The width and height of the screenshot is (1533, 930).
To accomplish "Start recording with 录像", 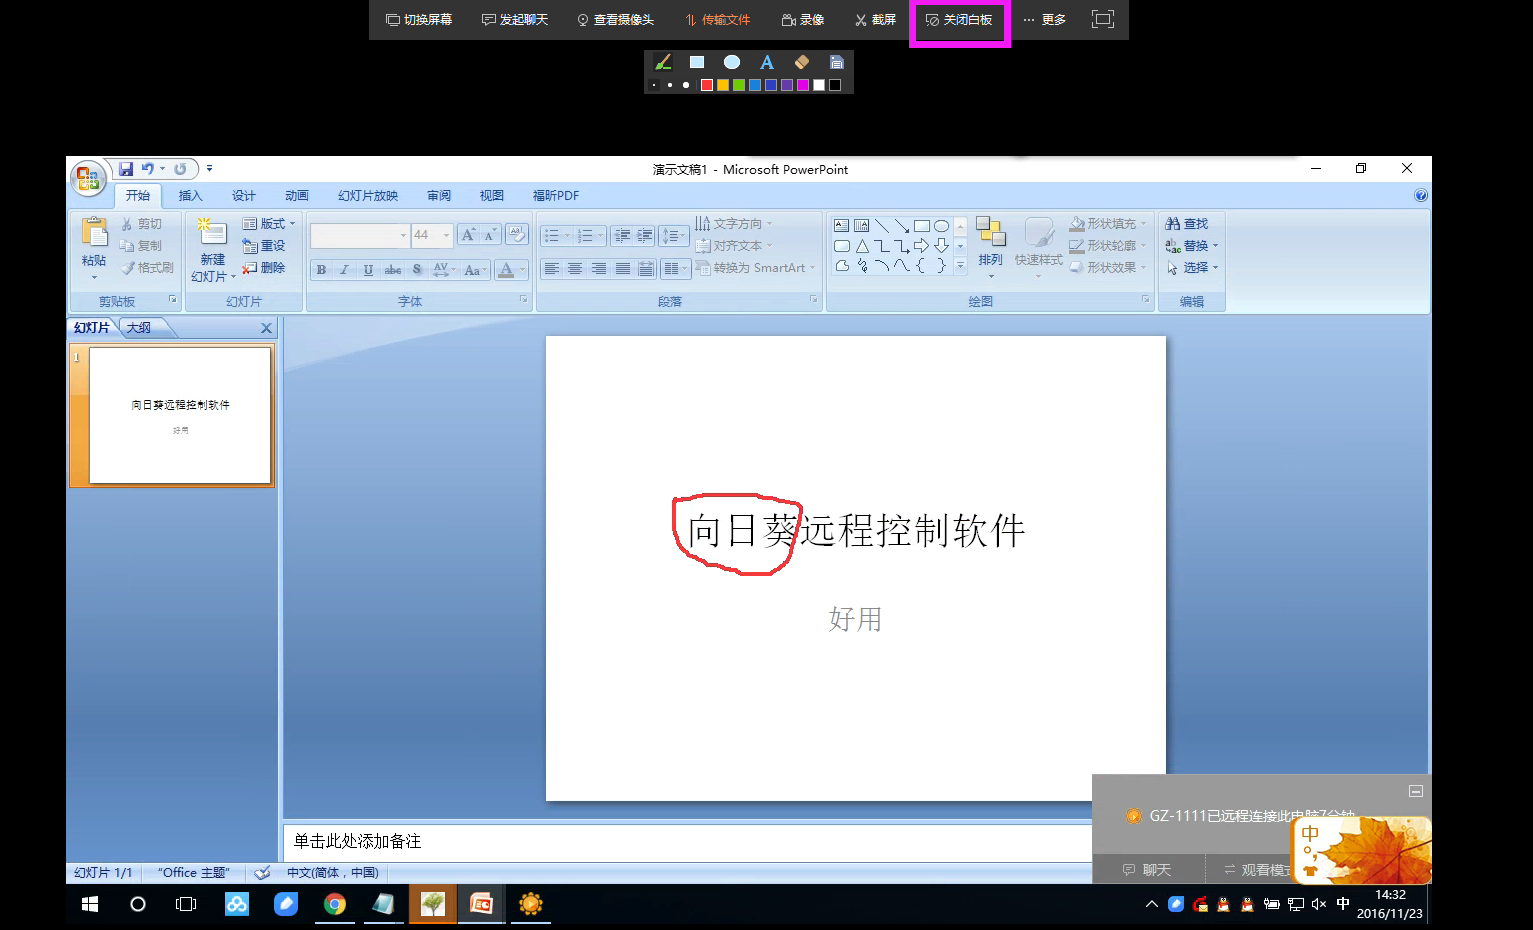I will pos(803,20).
